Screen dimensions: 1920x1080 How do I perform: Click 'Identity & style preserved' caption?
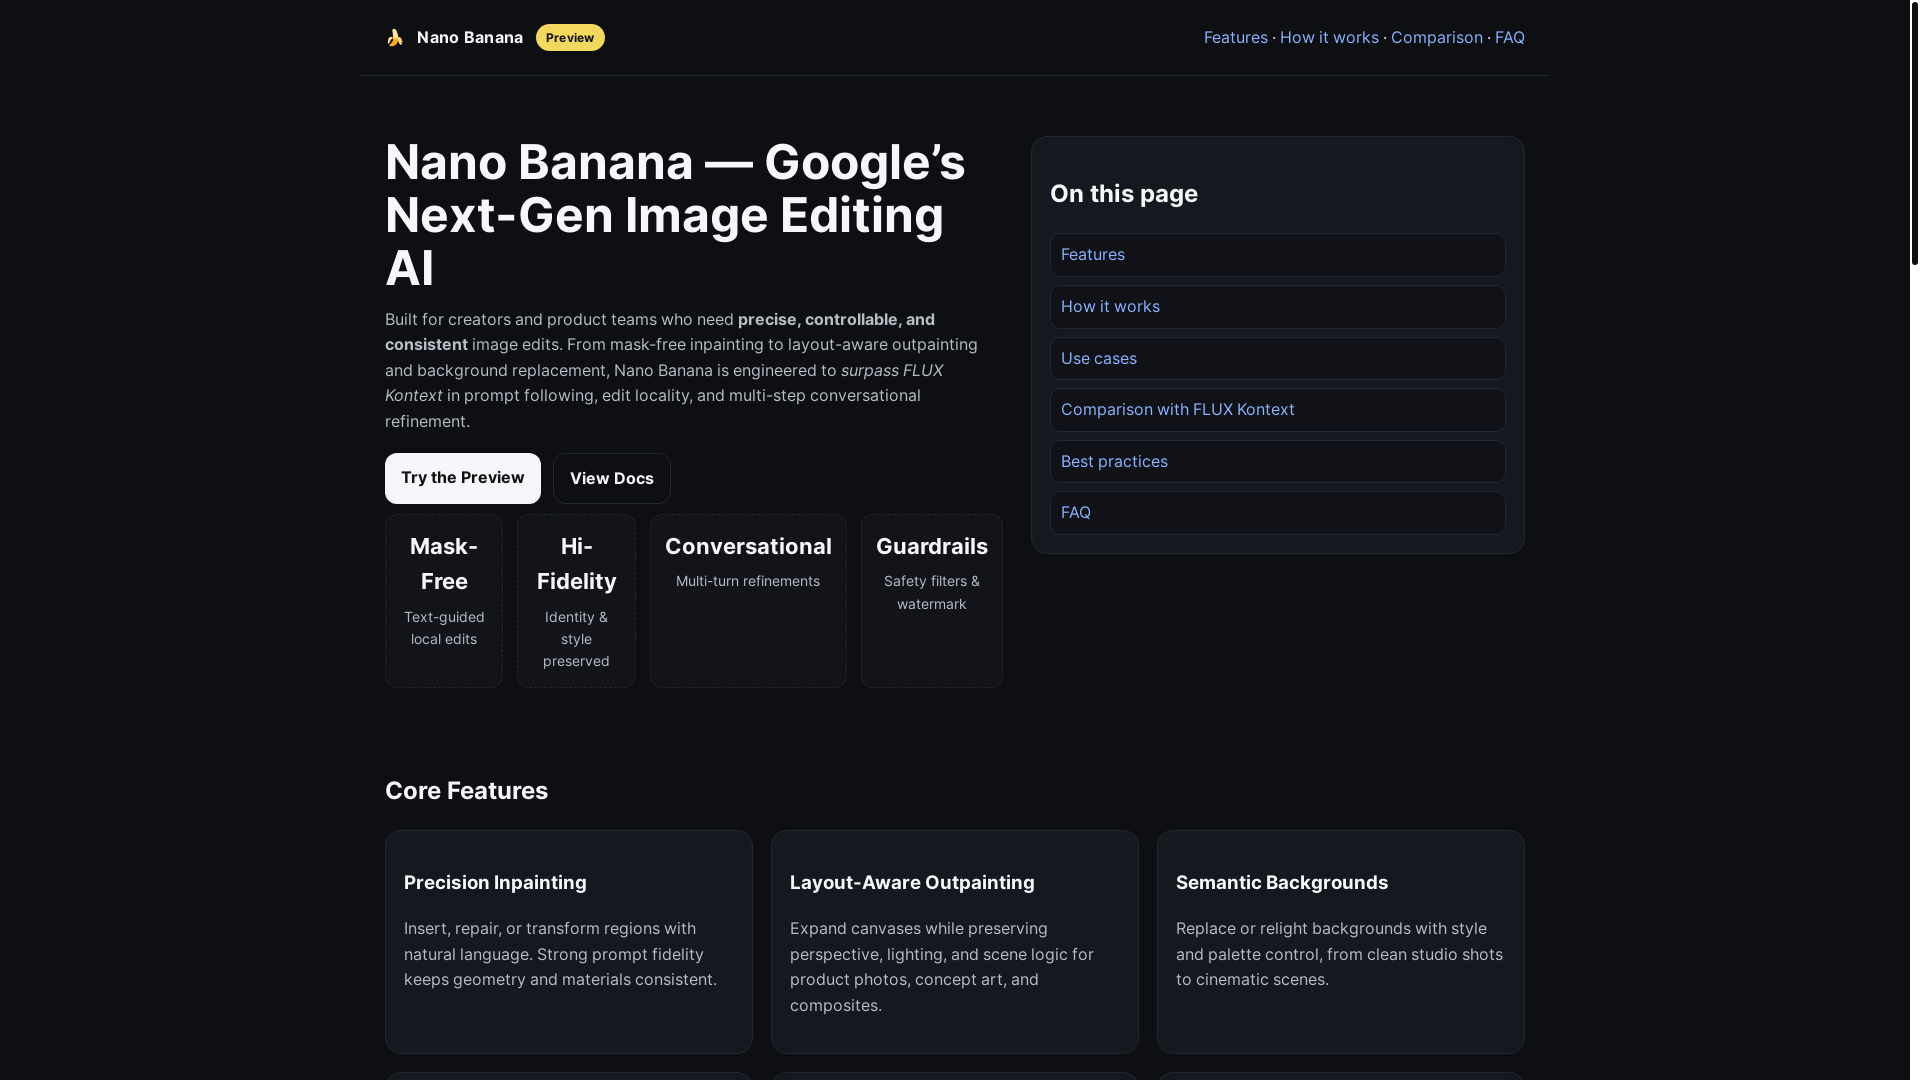[x=576, y=639]
